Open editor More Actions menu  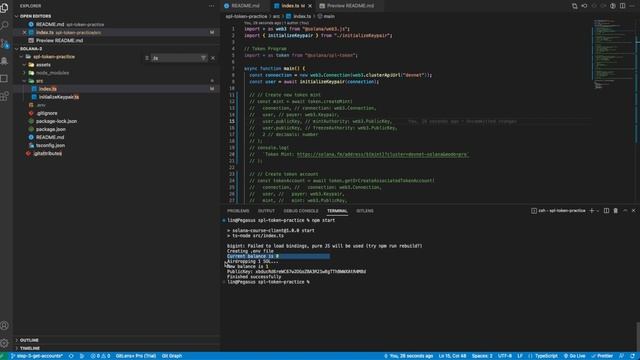[632, 6]
